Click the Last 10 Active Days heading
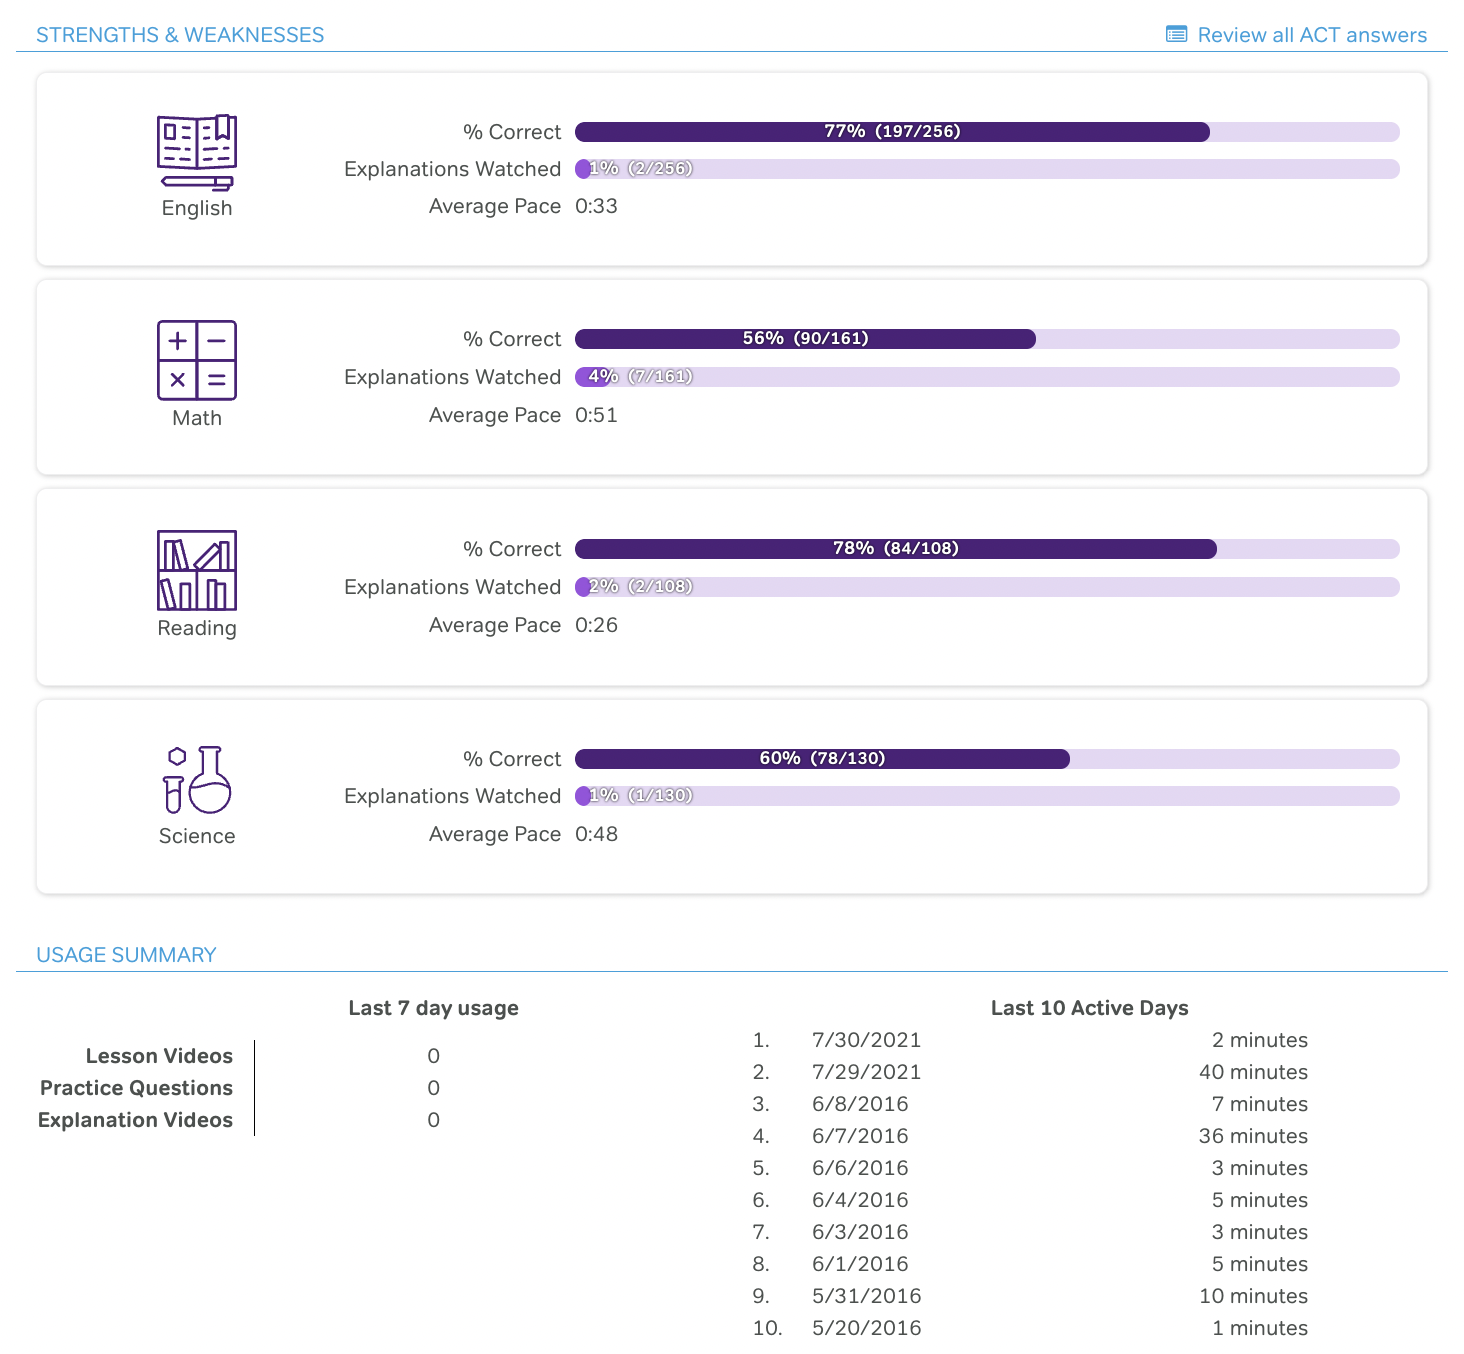Screen dimensions: 1464x1354 [x=1089, y=1008]
